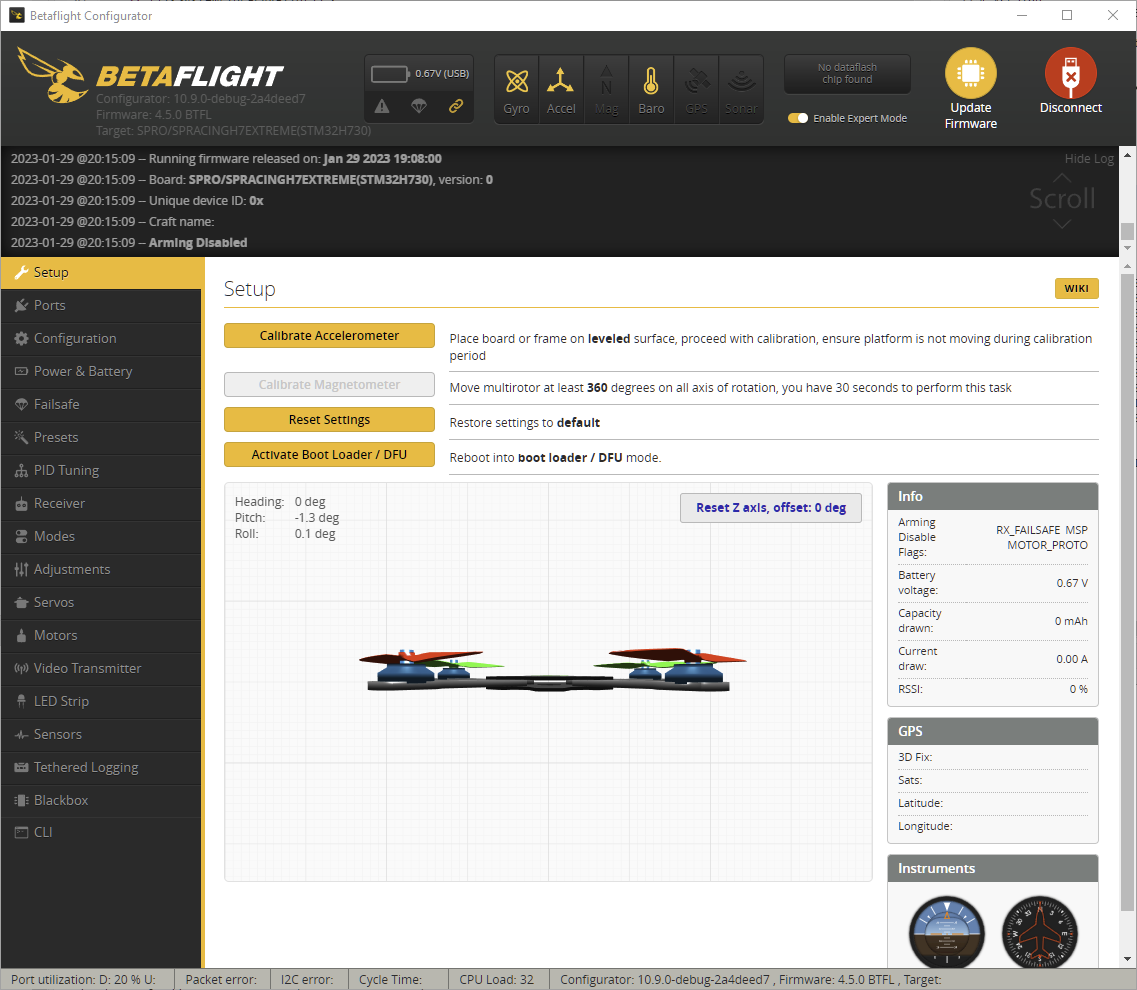
Task: Open the Ports tab
Action: 101,305
